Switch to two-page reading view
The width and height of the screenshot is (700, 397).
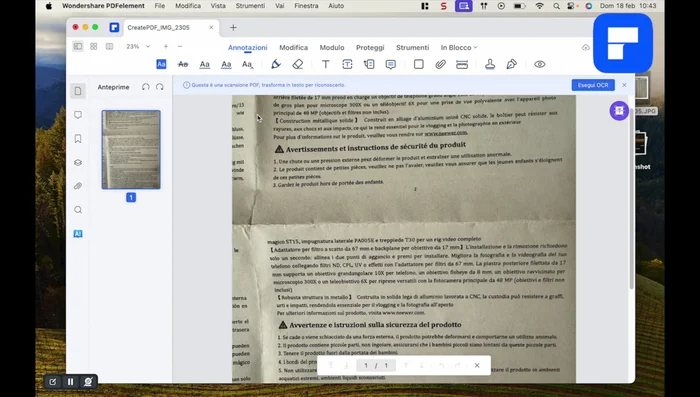109,46
